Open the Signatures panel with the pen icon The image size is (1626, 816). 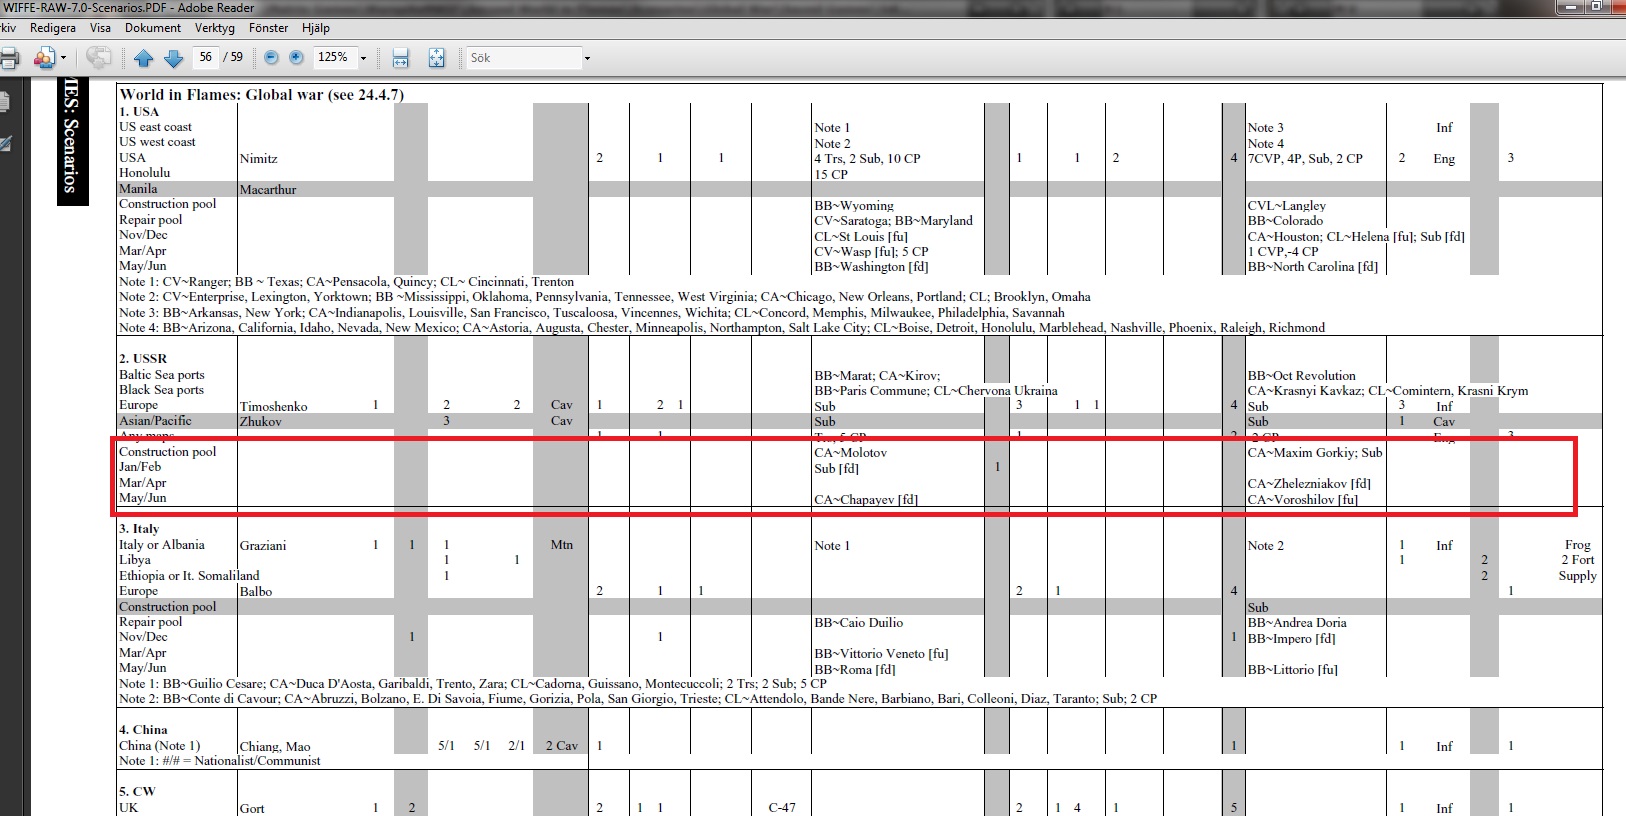[x=4, y=145]
